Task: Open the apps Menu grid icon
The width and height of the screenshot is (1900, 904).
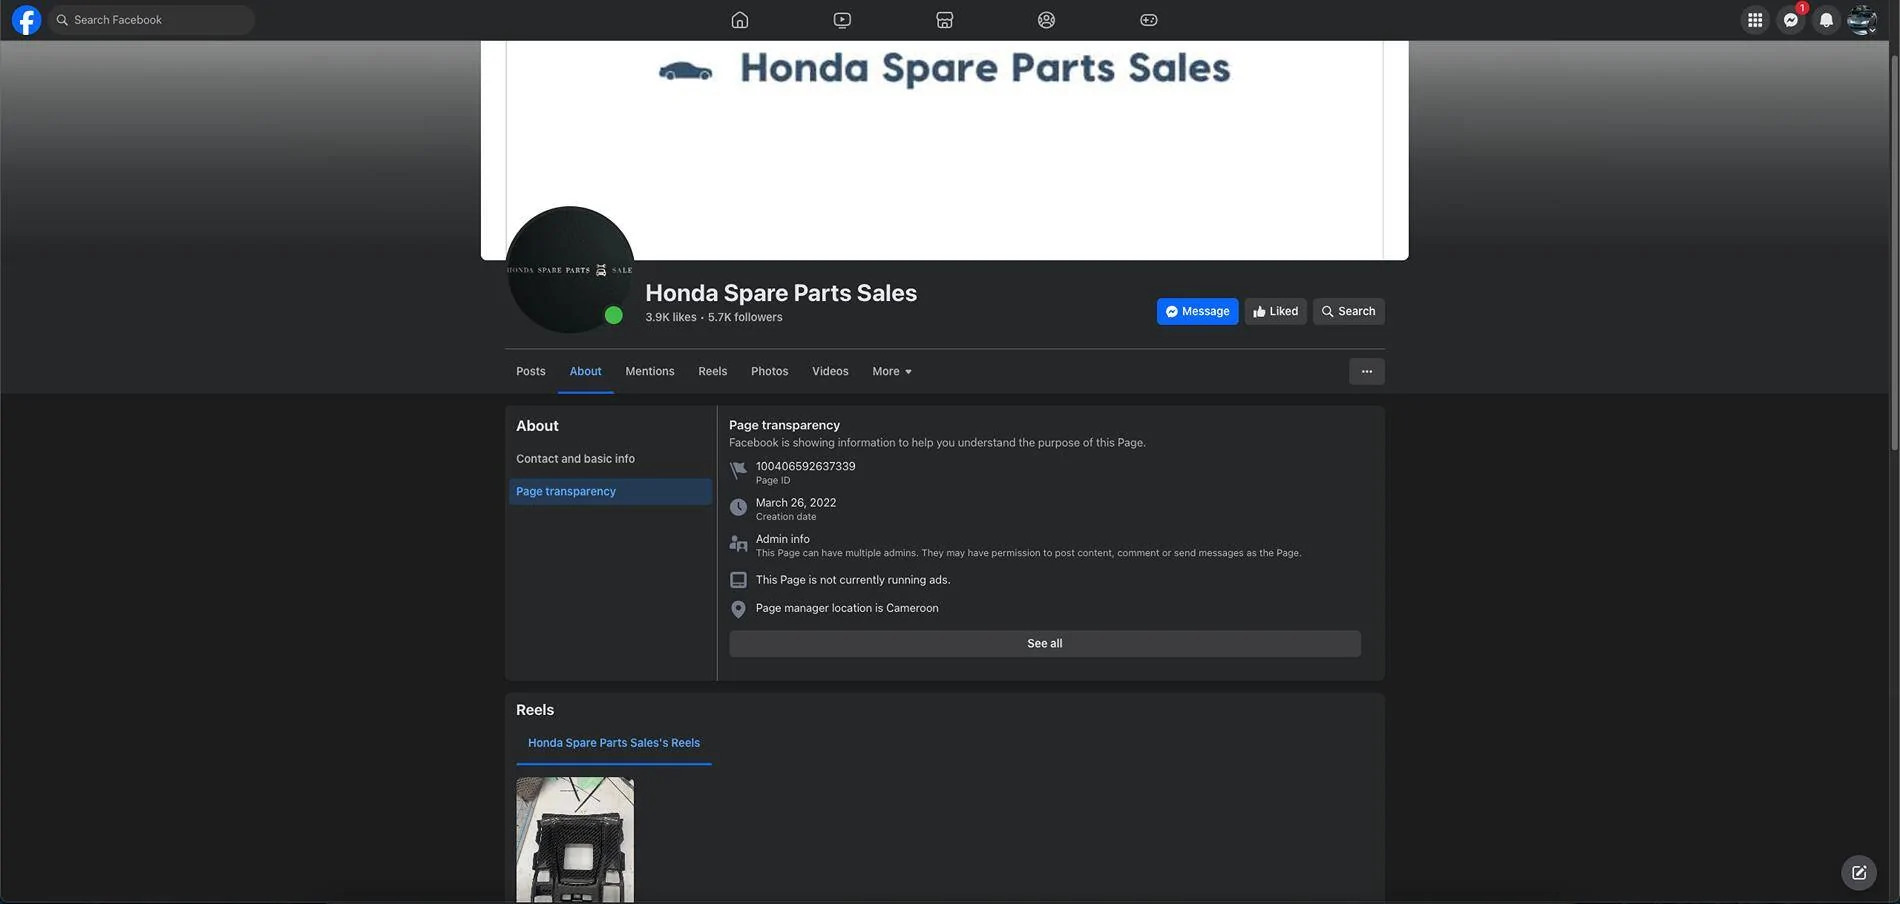Action: pyautogui.click(x=1754, y=19)
